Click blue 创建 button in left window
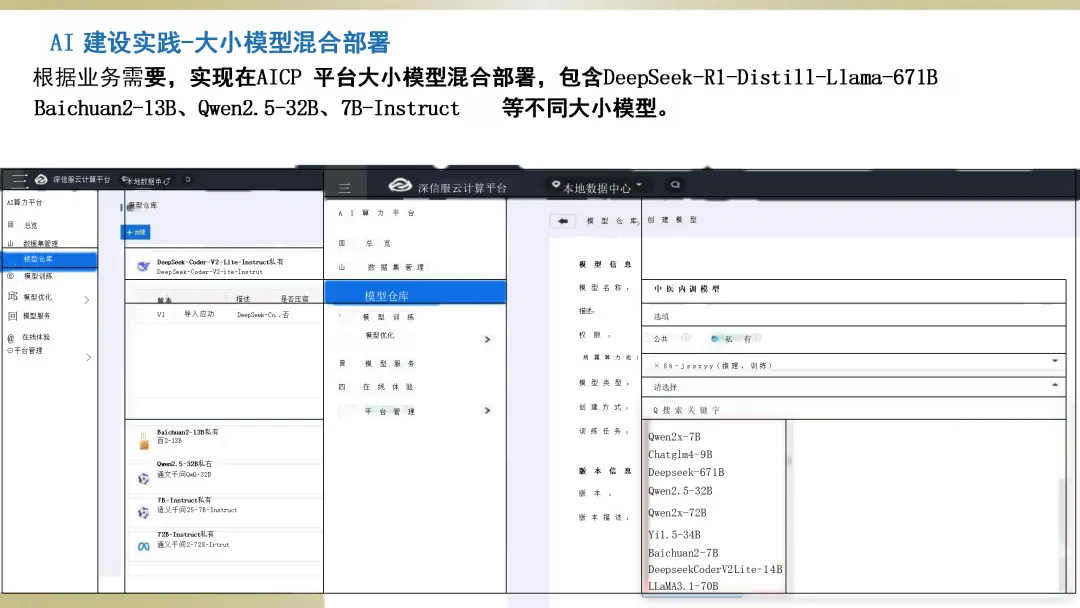 coord(136,233)
